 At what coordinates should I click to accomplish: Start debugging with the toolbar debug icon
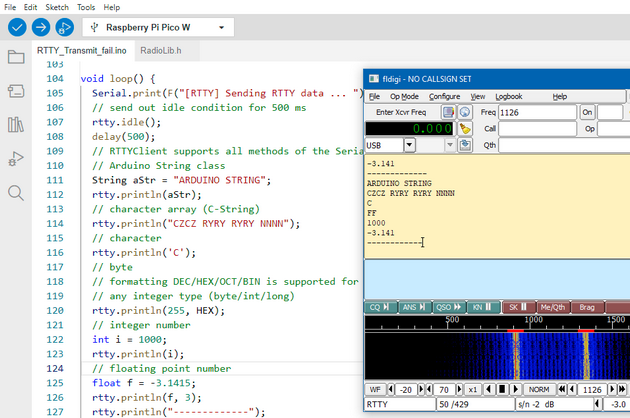point(65,27)
